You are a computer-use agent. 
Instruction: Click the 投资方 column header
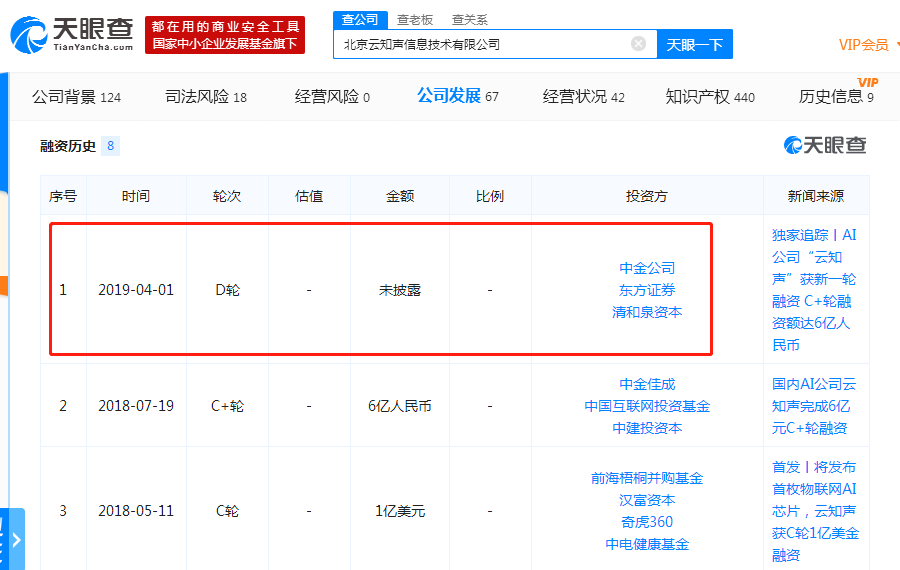[647, 196]
